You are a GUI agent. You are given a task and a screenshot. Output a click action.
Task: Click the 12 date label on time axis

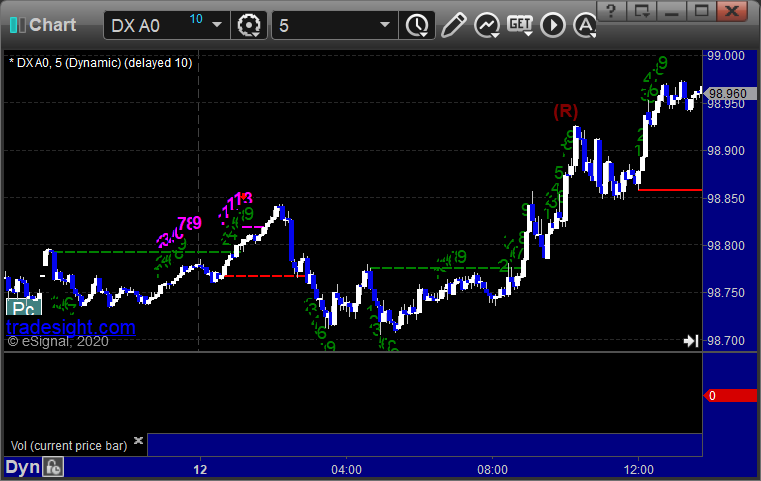coord(200,470)
